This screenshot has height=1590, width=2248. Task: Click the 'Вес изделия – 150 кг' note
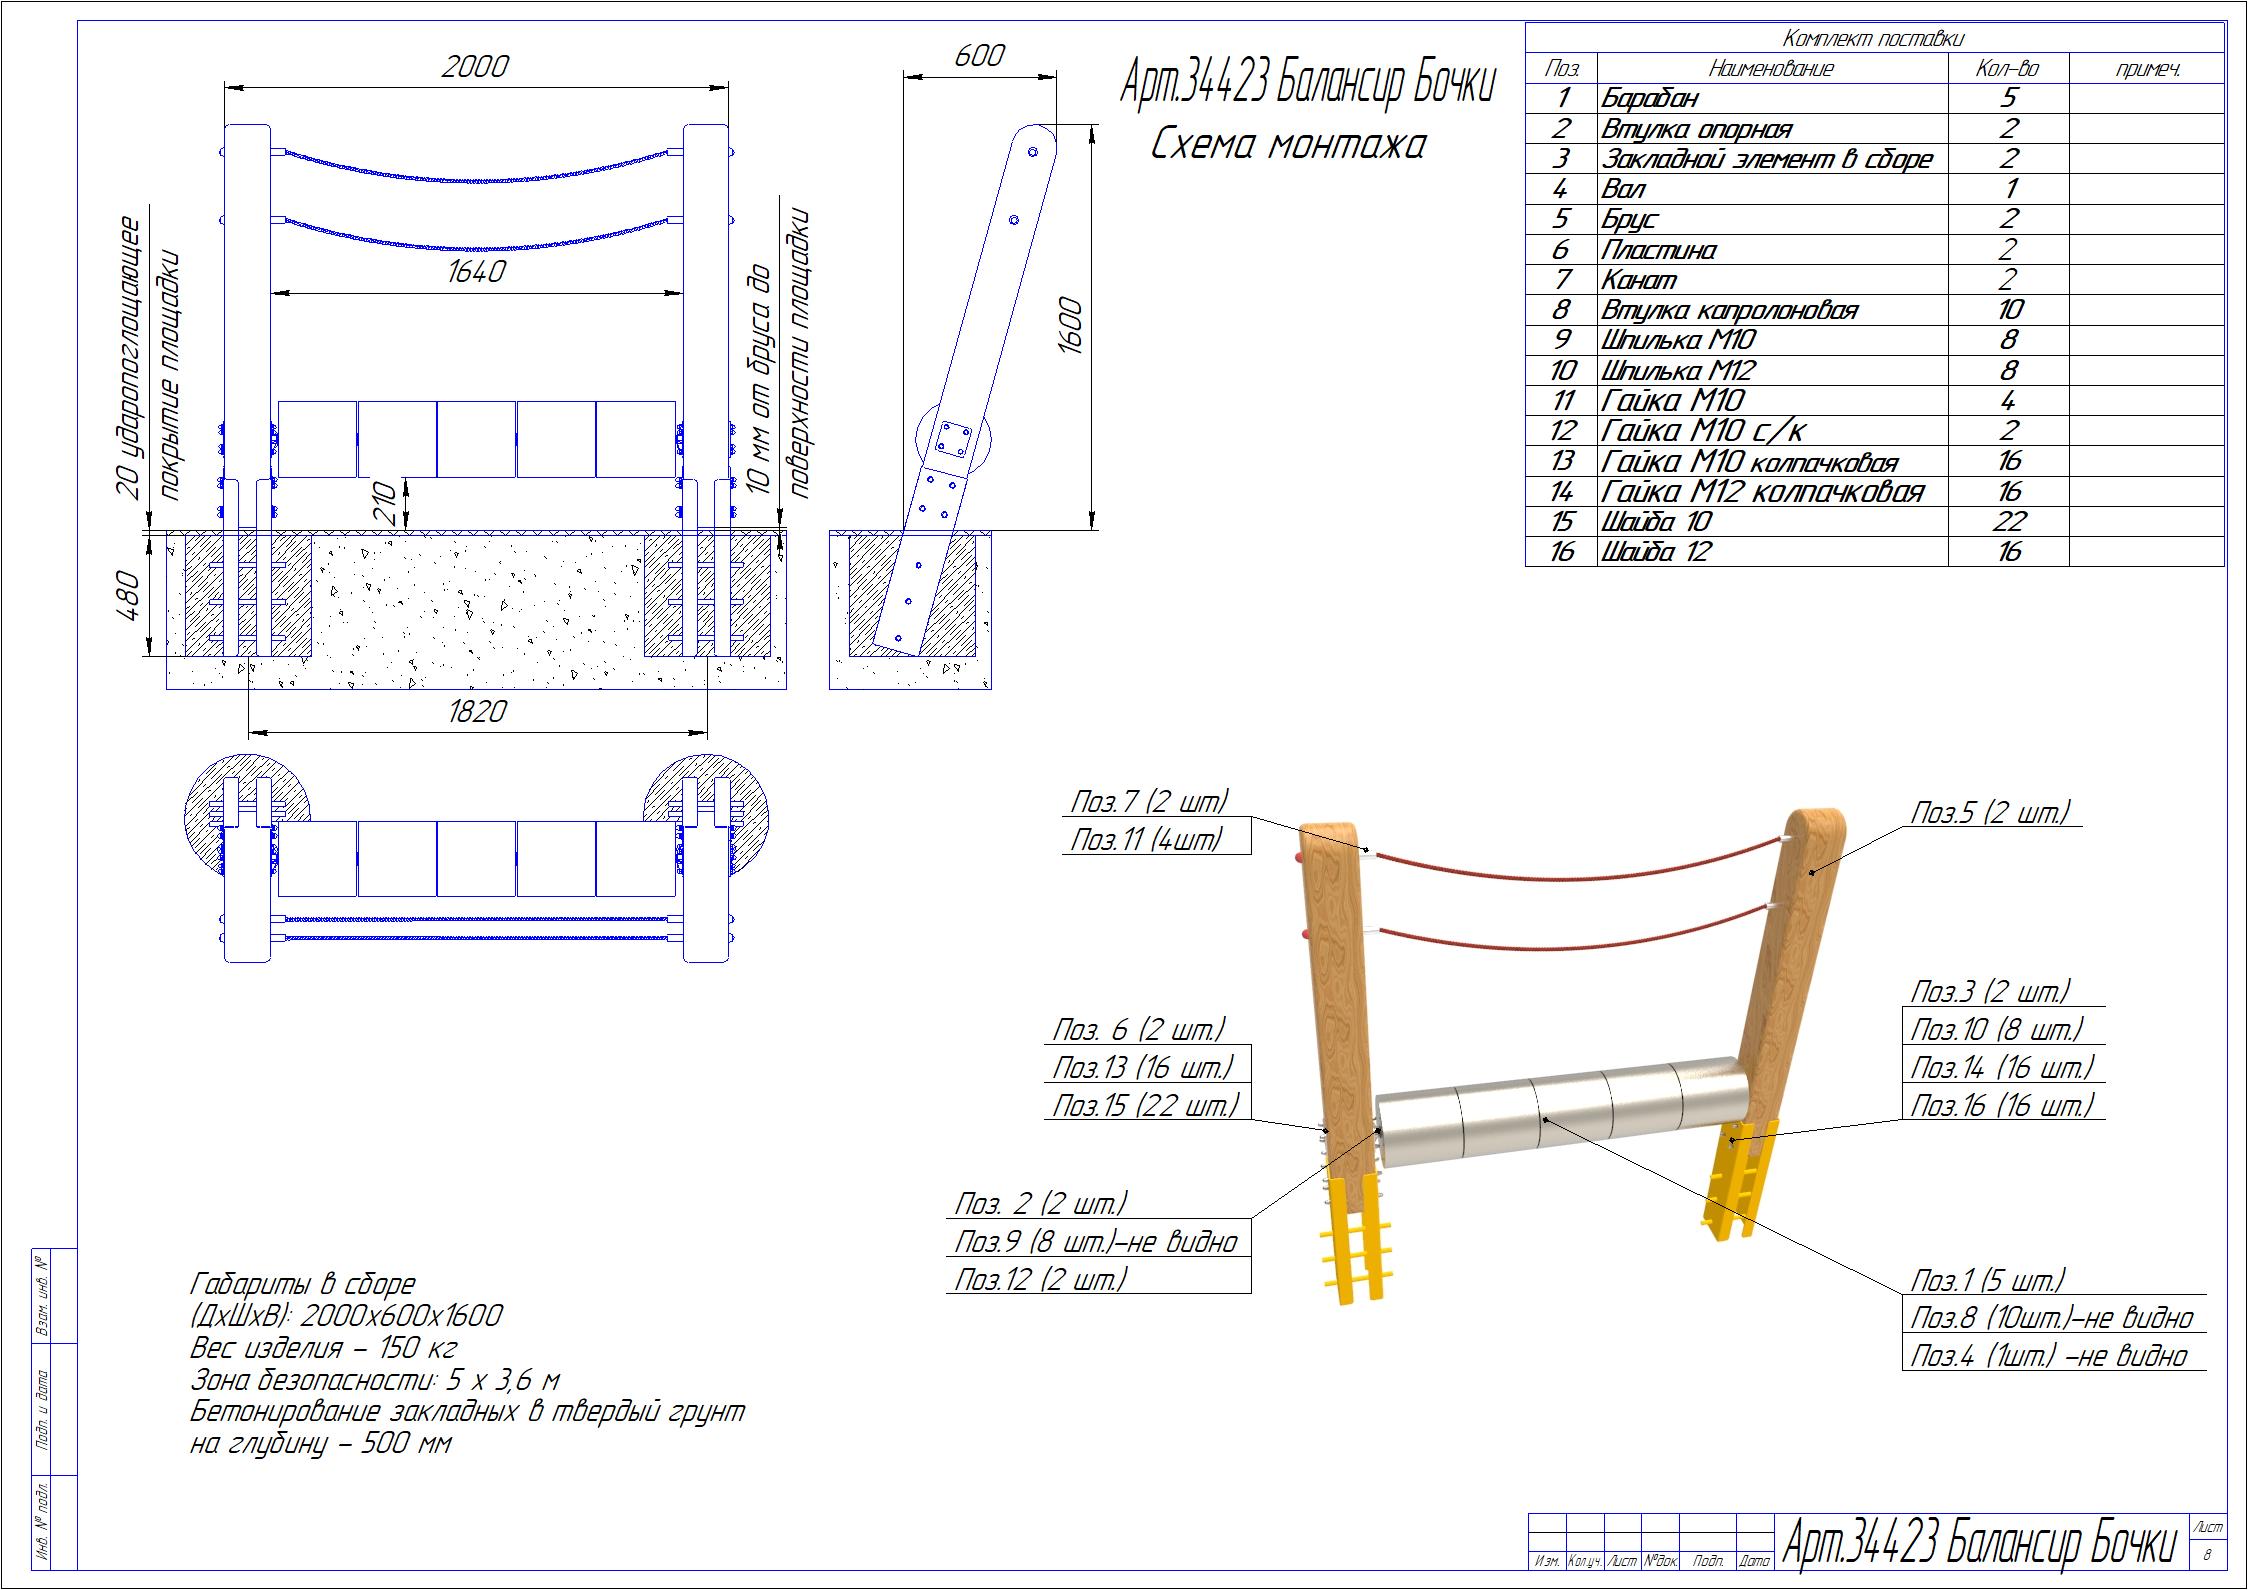323,1347
